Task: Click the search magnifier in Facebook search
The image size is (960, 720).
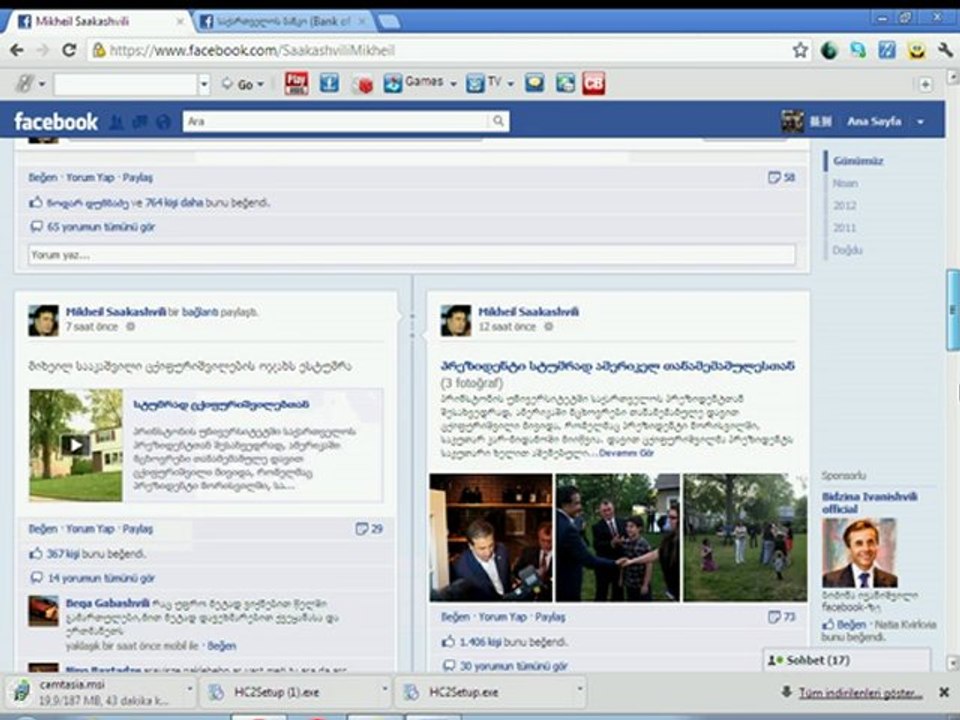Action: [498, 121]
